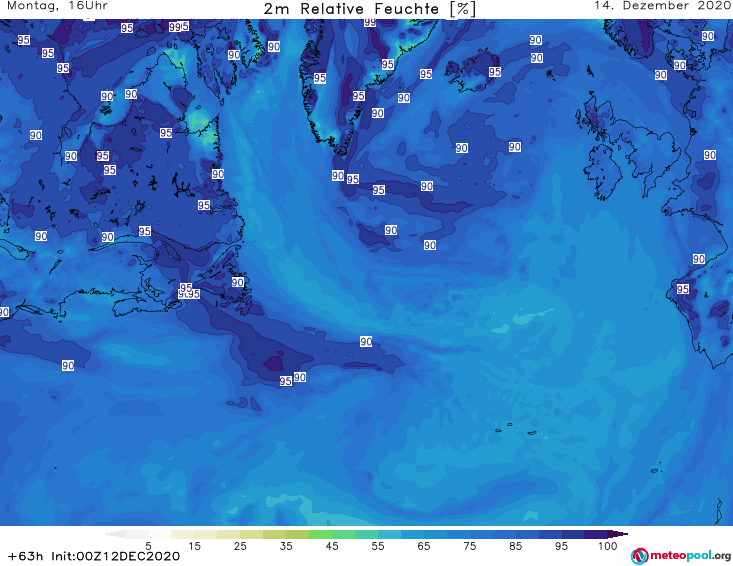This screenshot has width=733, height=566.
Task: Click the '35' tick label on the color scale
Action: point(286,546)
